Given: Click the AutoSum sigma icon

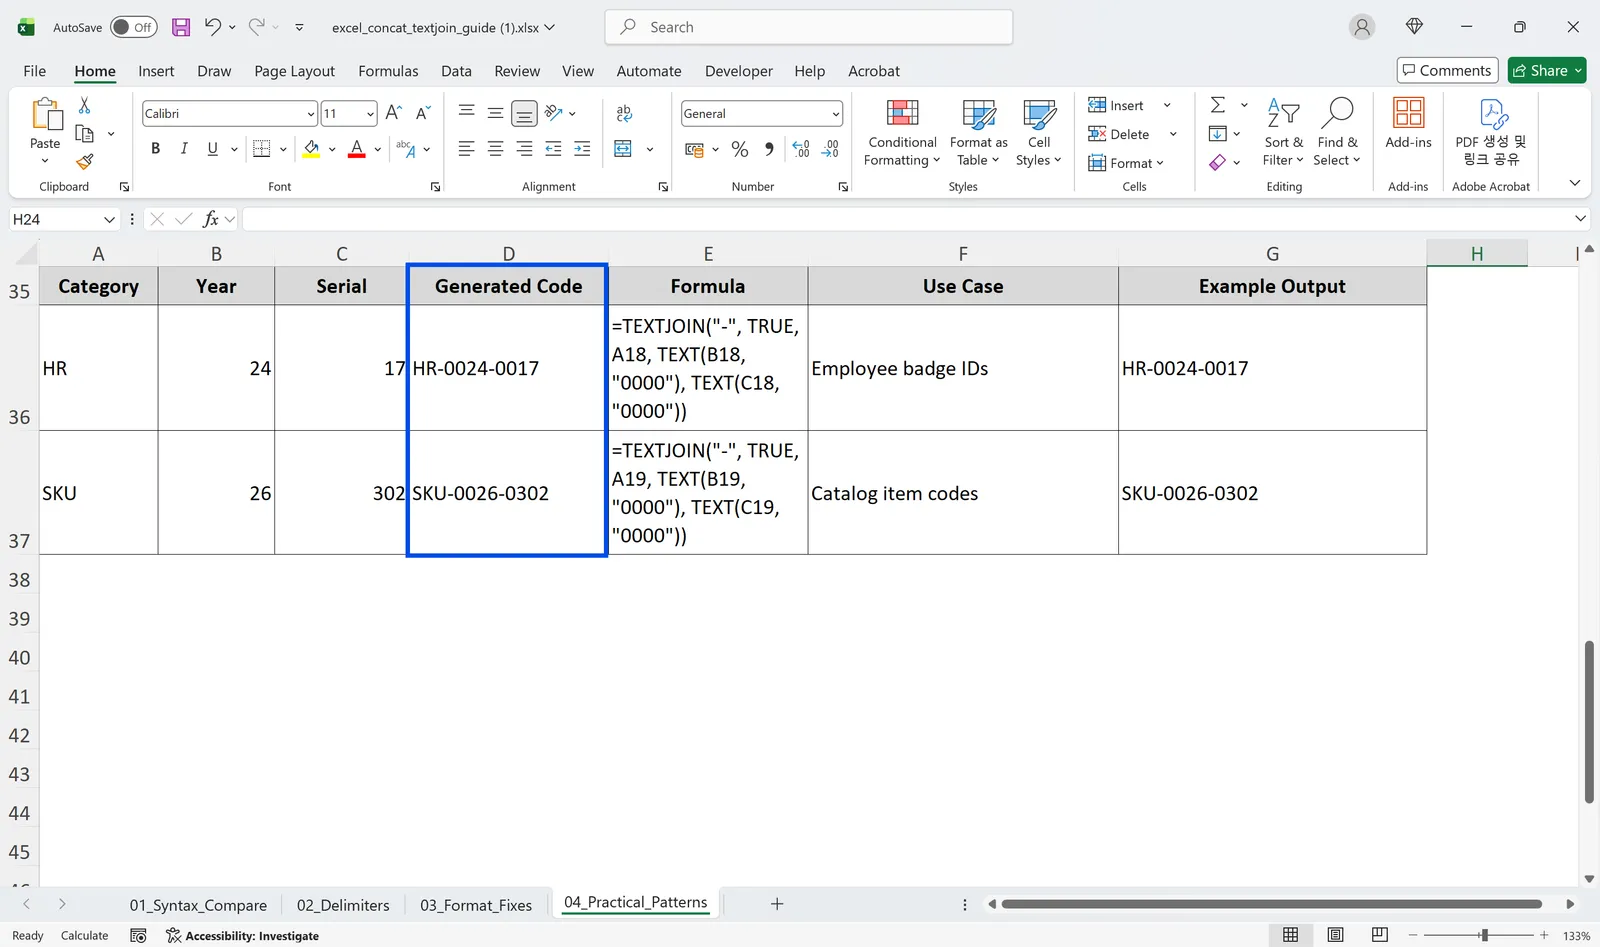Looking at the screenshot, I should pos(1218,105).
